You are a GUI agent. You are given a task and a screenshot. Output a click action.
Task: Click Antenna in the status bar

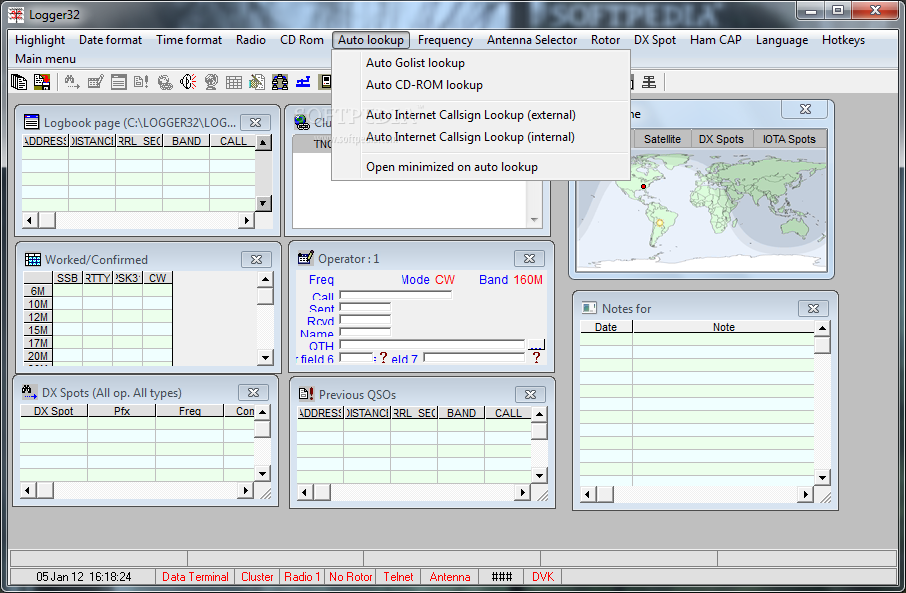tap(450, 577)
